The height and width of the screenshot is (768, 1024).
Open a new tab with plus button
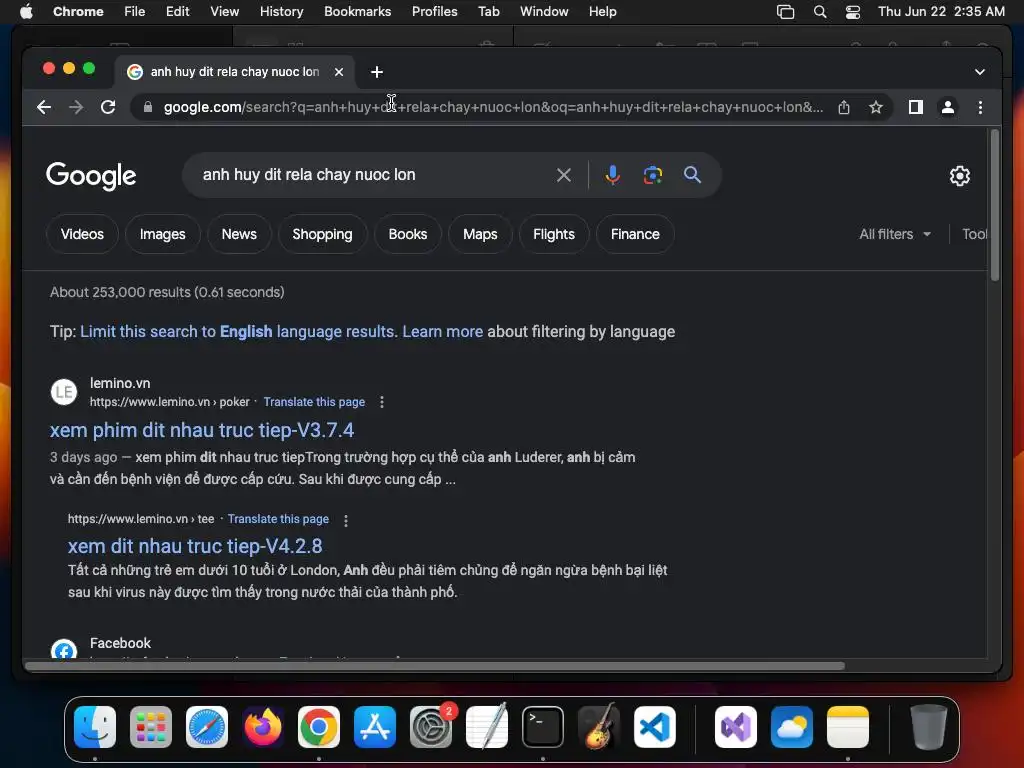tap(377, 72)
